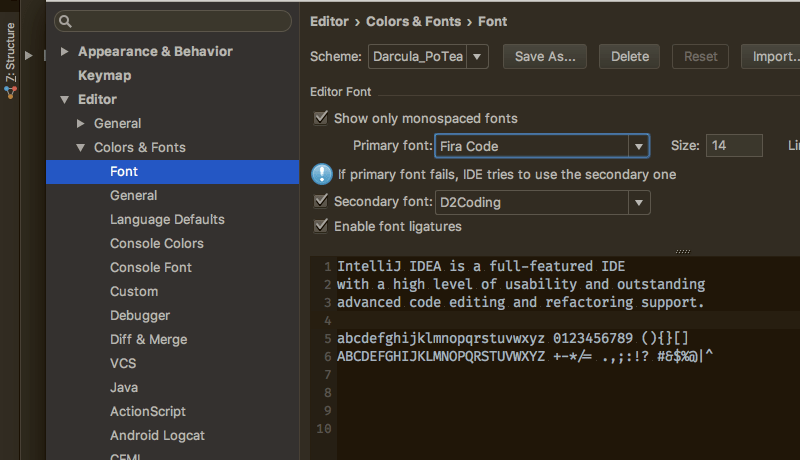Select Language Defaults settings page
Viewport: 800px width, 460px height.
[167, 219]
